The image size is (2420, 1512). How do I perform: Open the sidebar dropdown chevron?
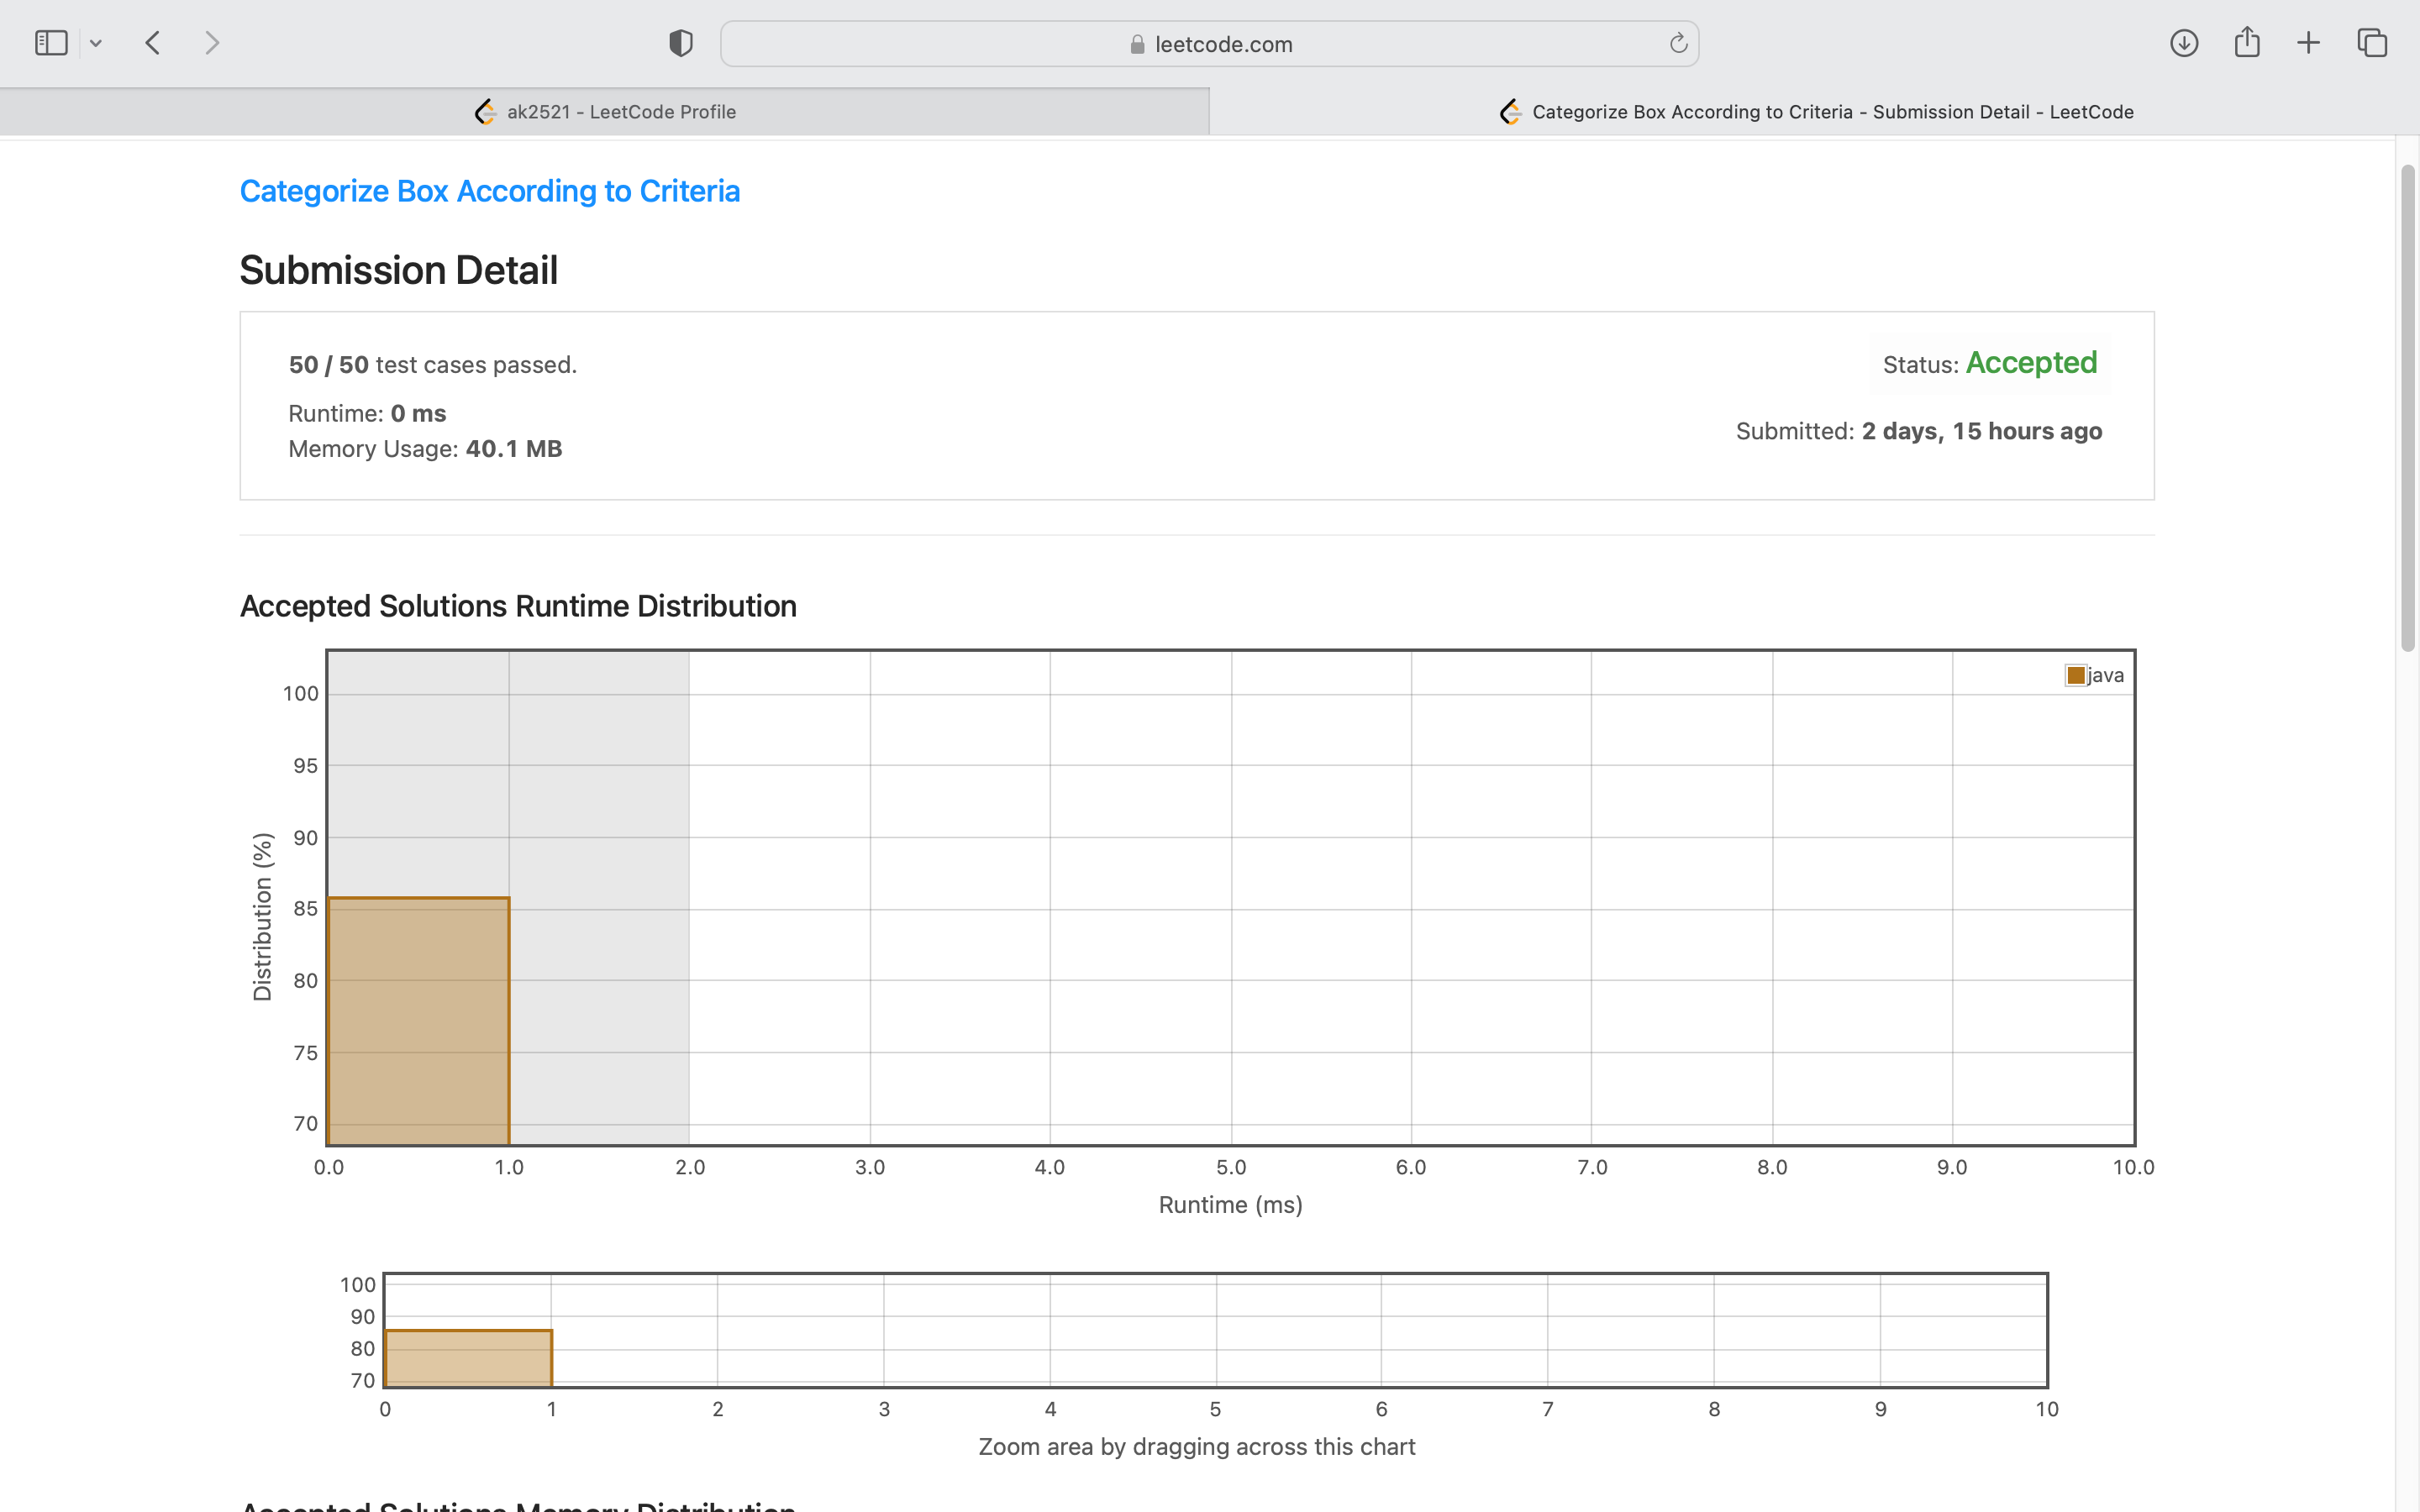click(96, 43)
